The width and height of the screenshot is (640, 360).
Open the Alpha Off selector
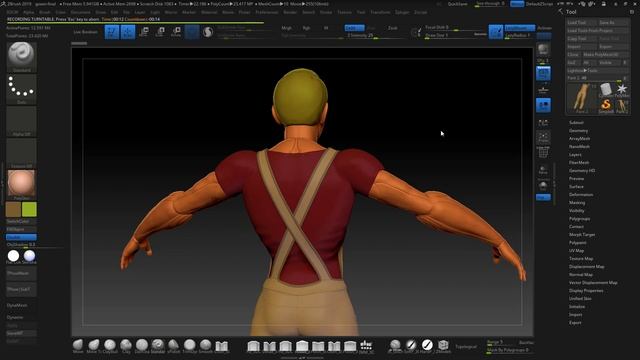click(22, 121)
